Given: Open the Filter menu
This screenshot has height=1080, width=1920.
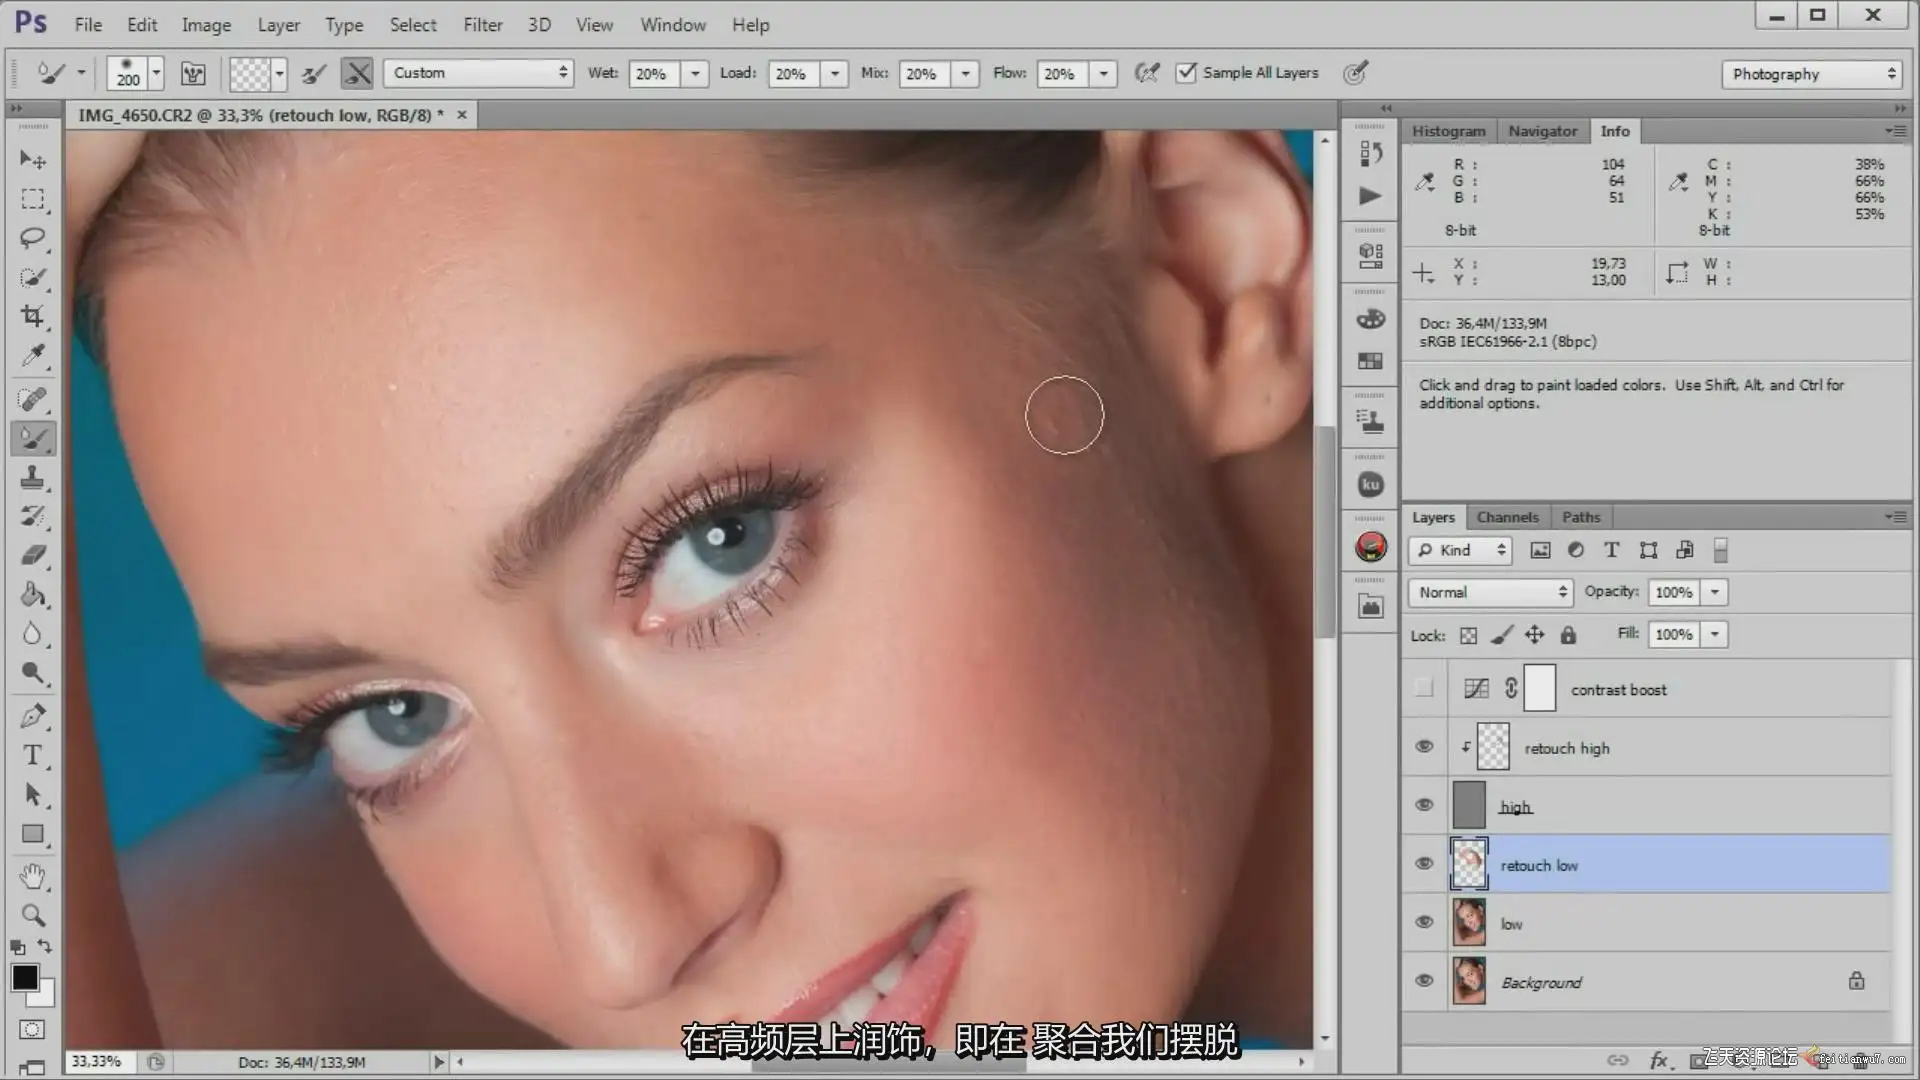Looking at the screenshot, I should 482,25.
